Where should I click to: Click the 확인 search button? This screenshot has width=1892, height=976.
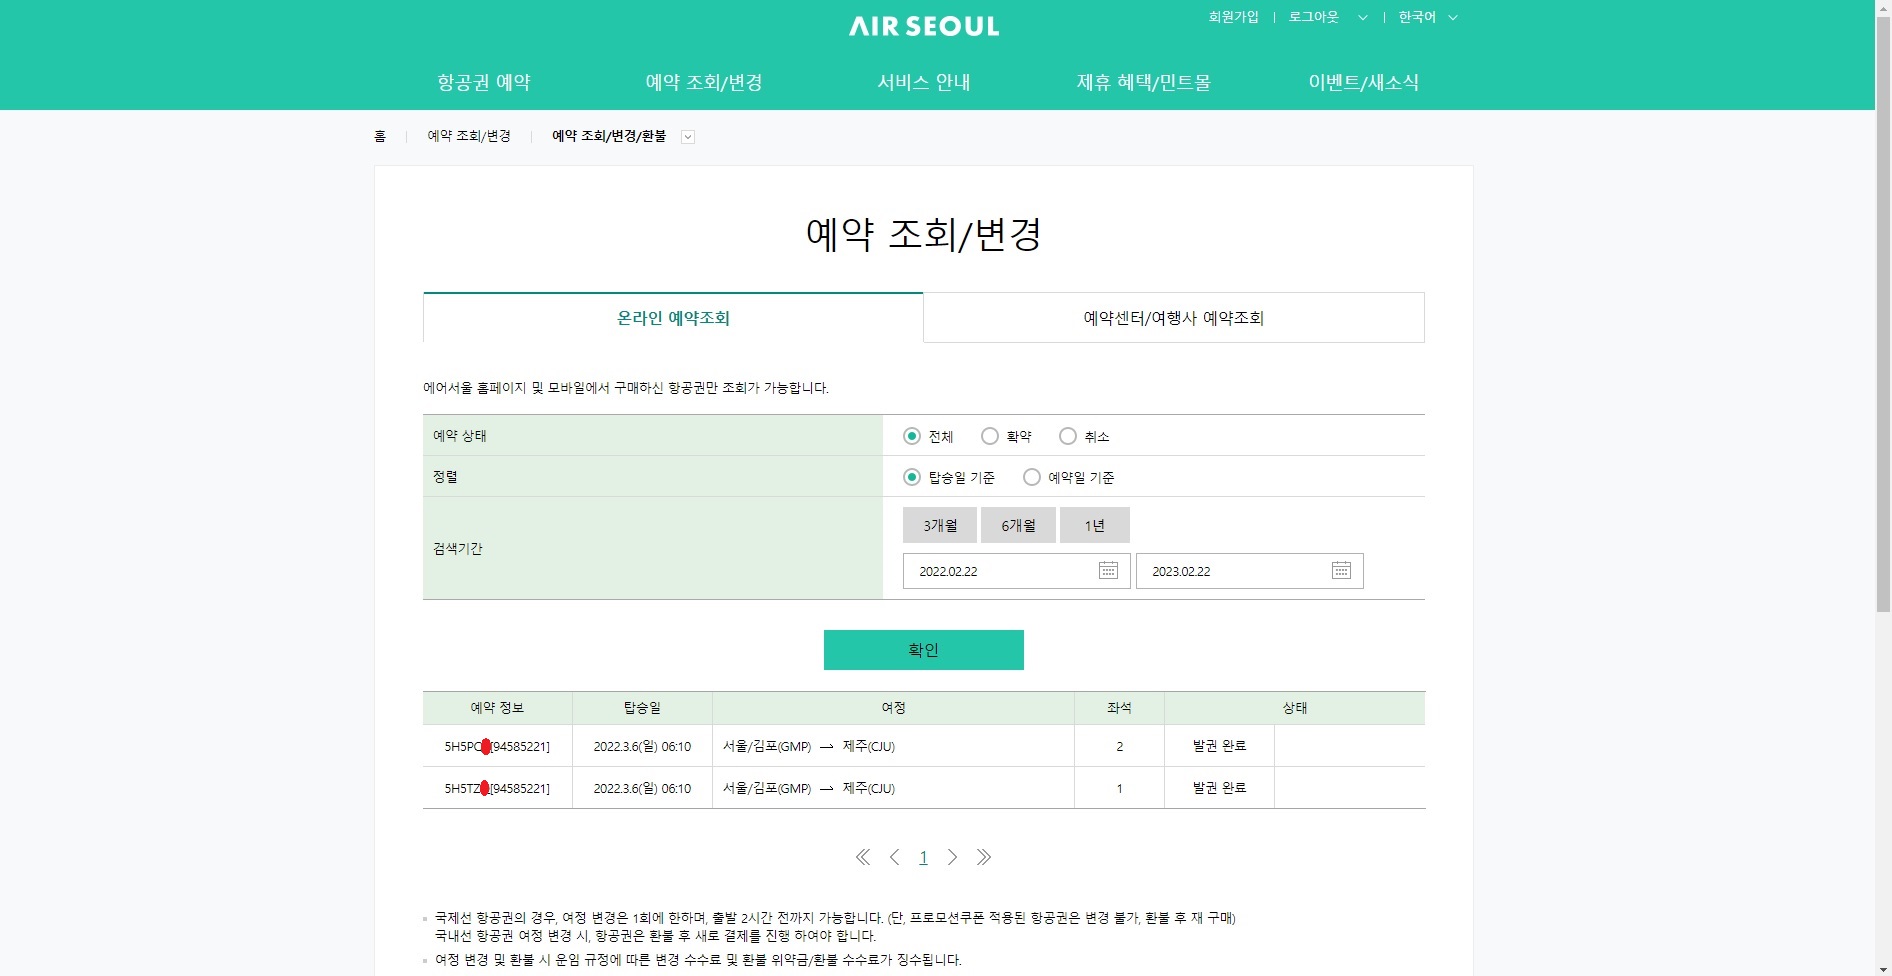(924, 650)
